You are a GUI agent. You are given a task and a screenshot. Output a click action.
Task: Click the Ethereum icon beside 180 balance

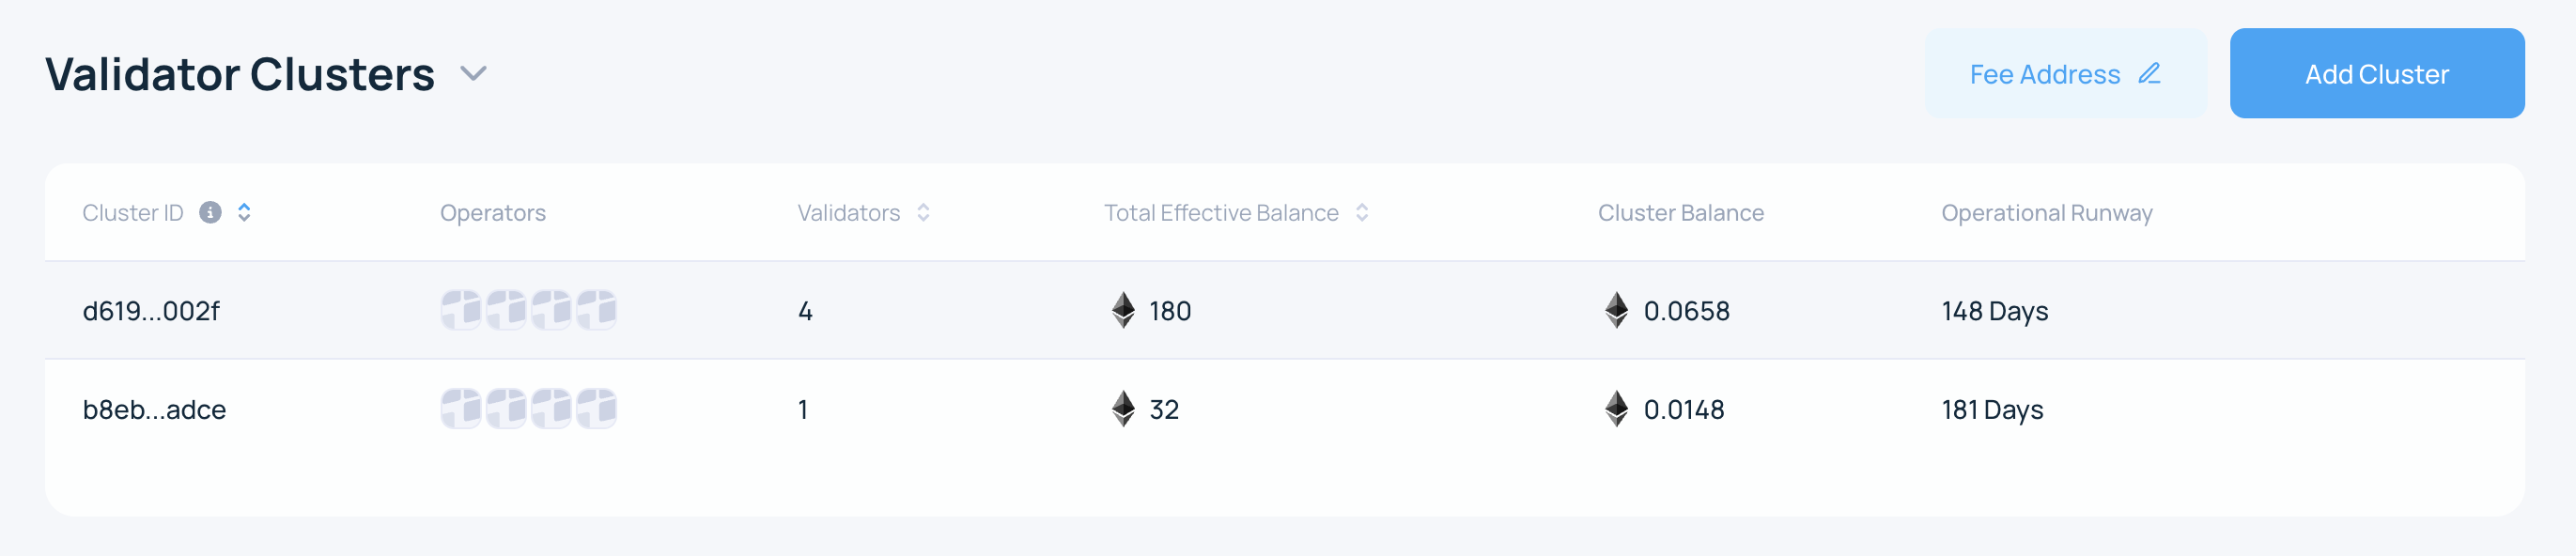click(1123, 310)
